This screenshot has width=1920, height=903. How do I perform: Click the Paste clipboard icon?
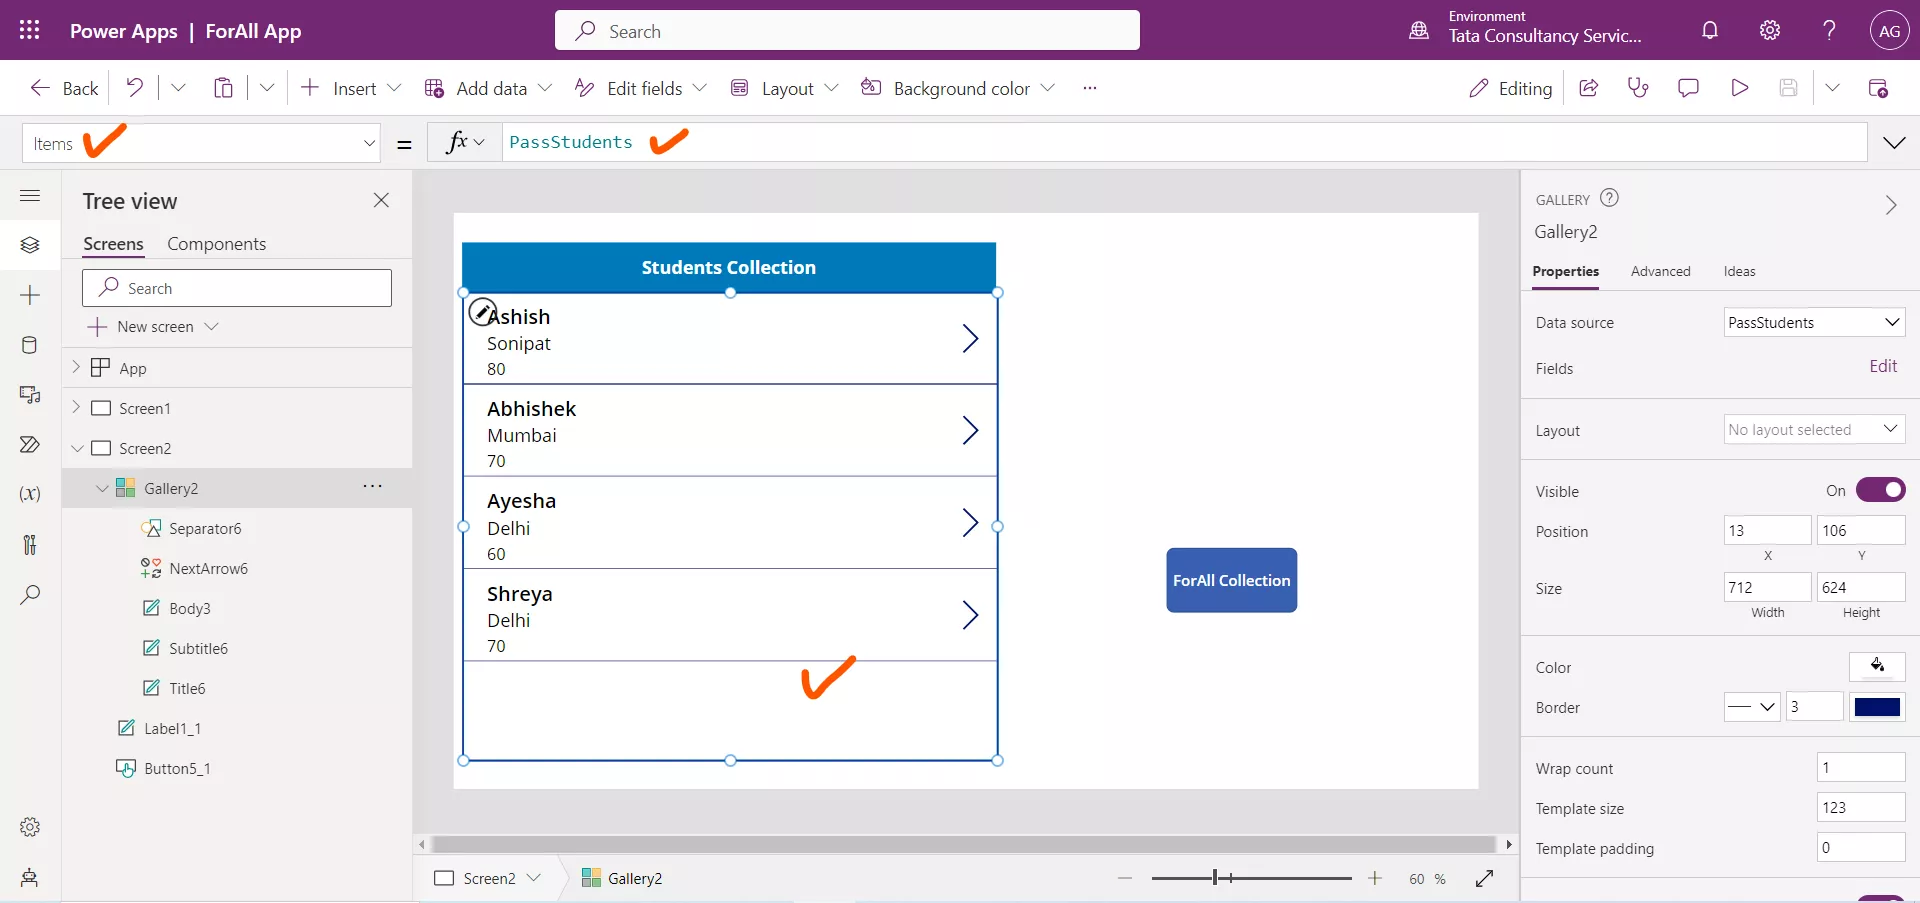click(x=223, y=88)
